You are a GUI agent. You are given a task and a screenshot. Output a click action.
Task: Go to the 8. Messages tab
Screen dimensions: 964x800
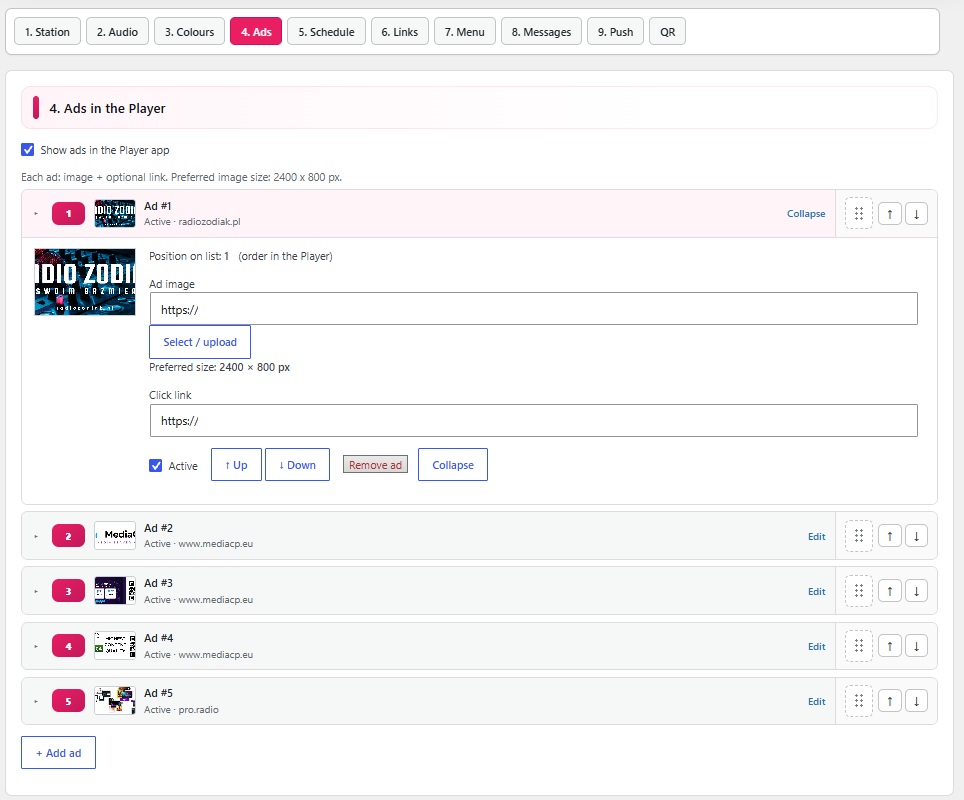(542, 31)
